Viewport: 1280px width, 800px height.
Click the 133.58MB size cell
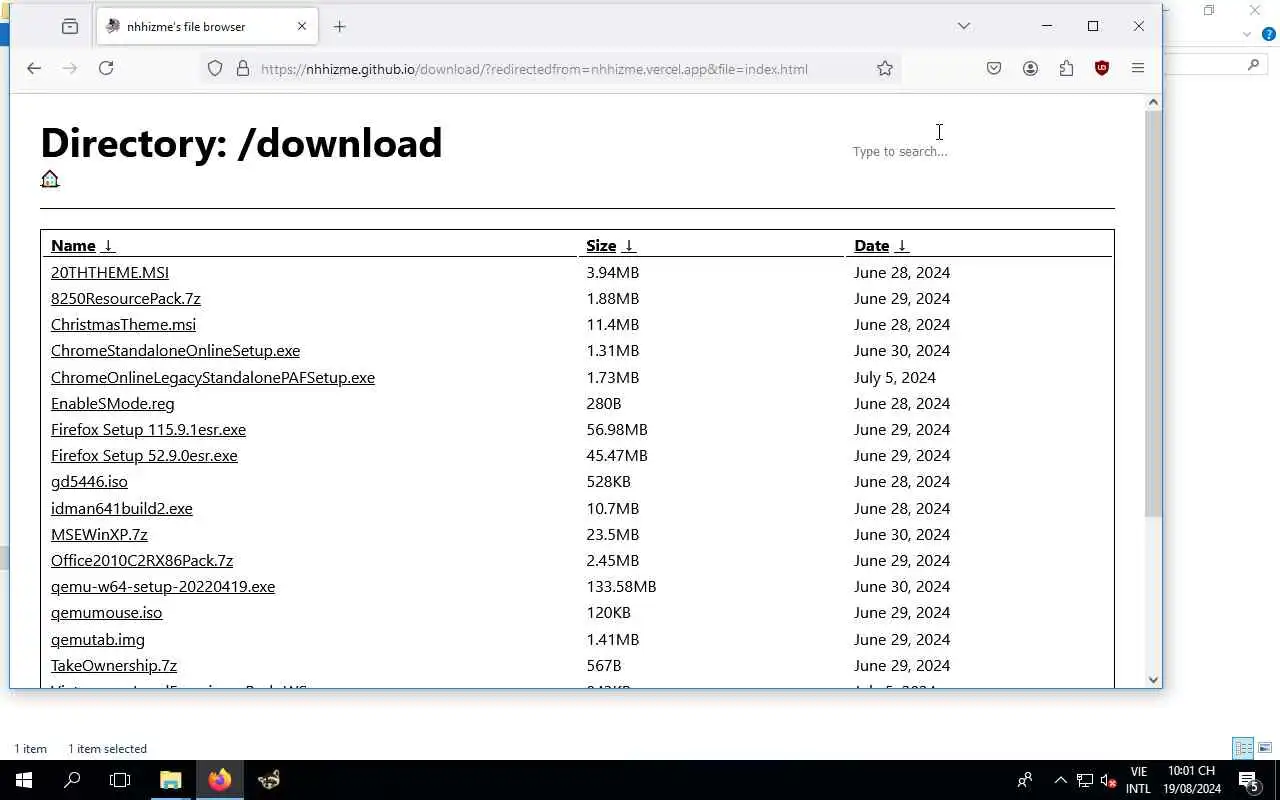click(x=621, y=586)
